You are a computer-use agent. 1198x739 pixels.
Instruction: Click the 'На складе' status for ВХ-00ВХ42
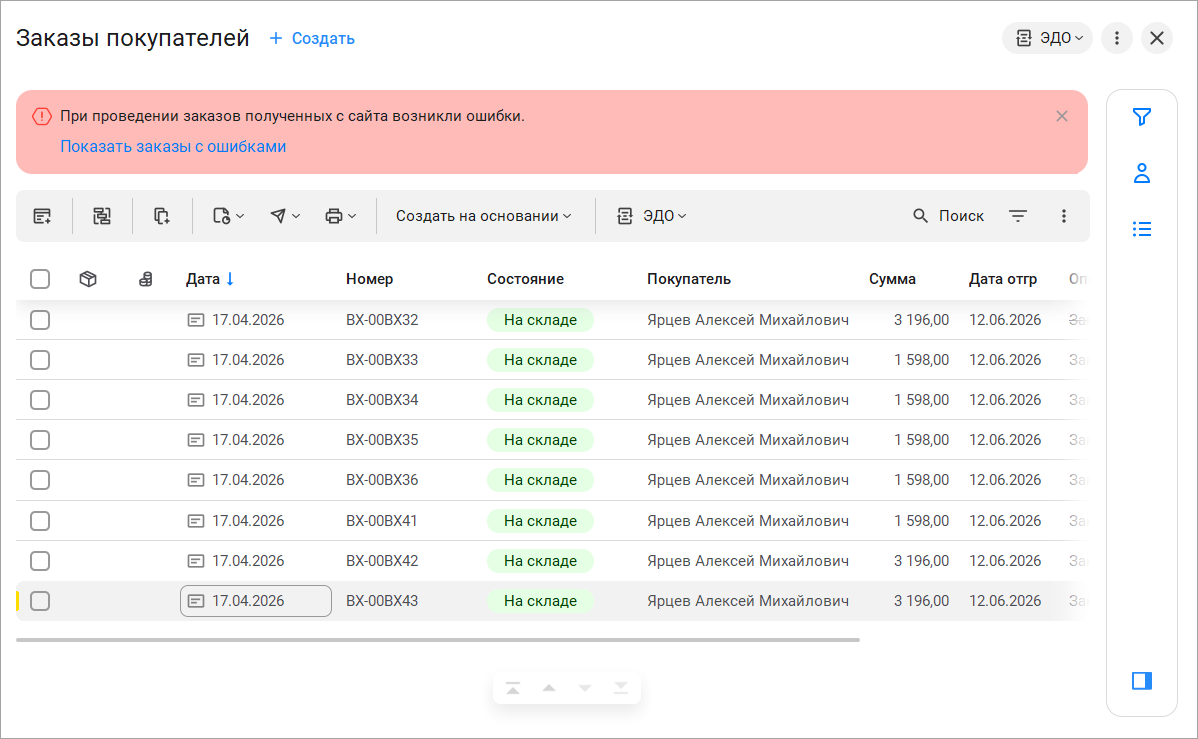coord(540,561)
